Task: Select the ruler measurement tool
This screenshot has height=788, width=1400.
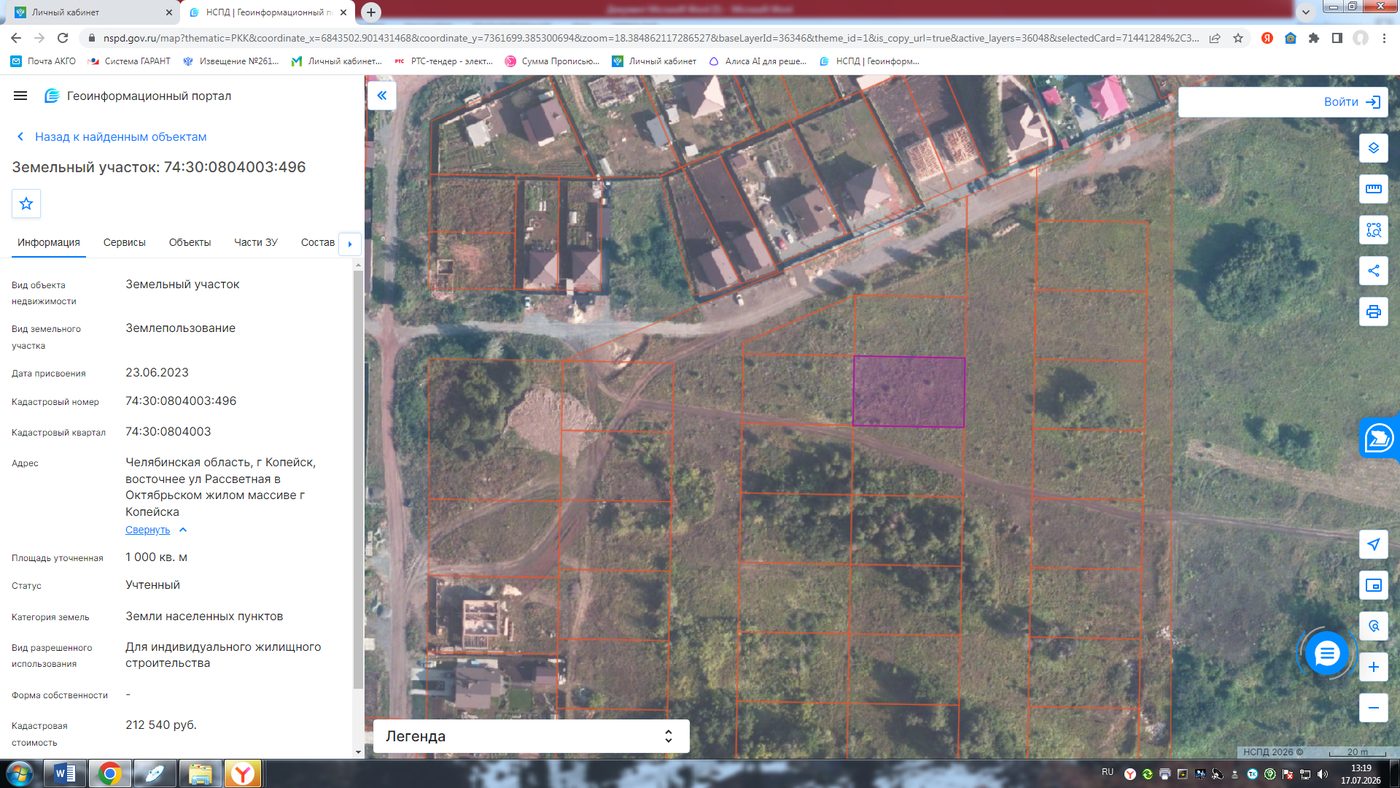Action: click(1373, 189)
